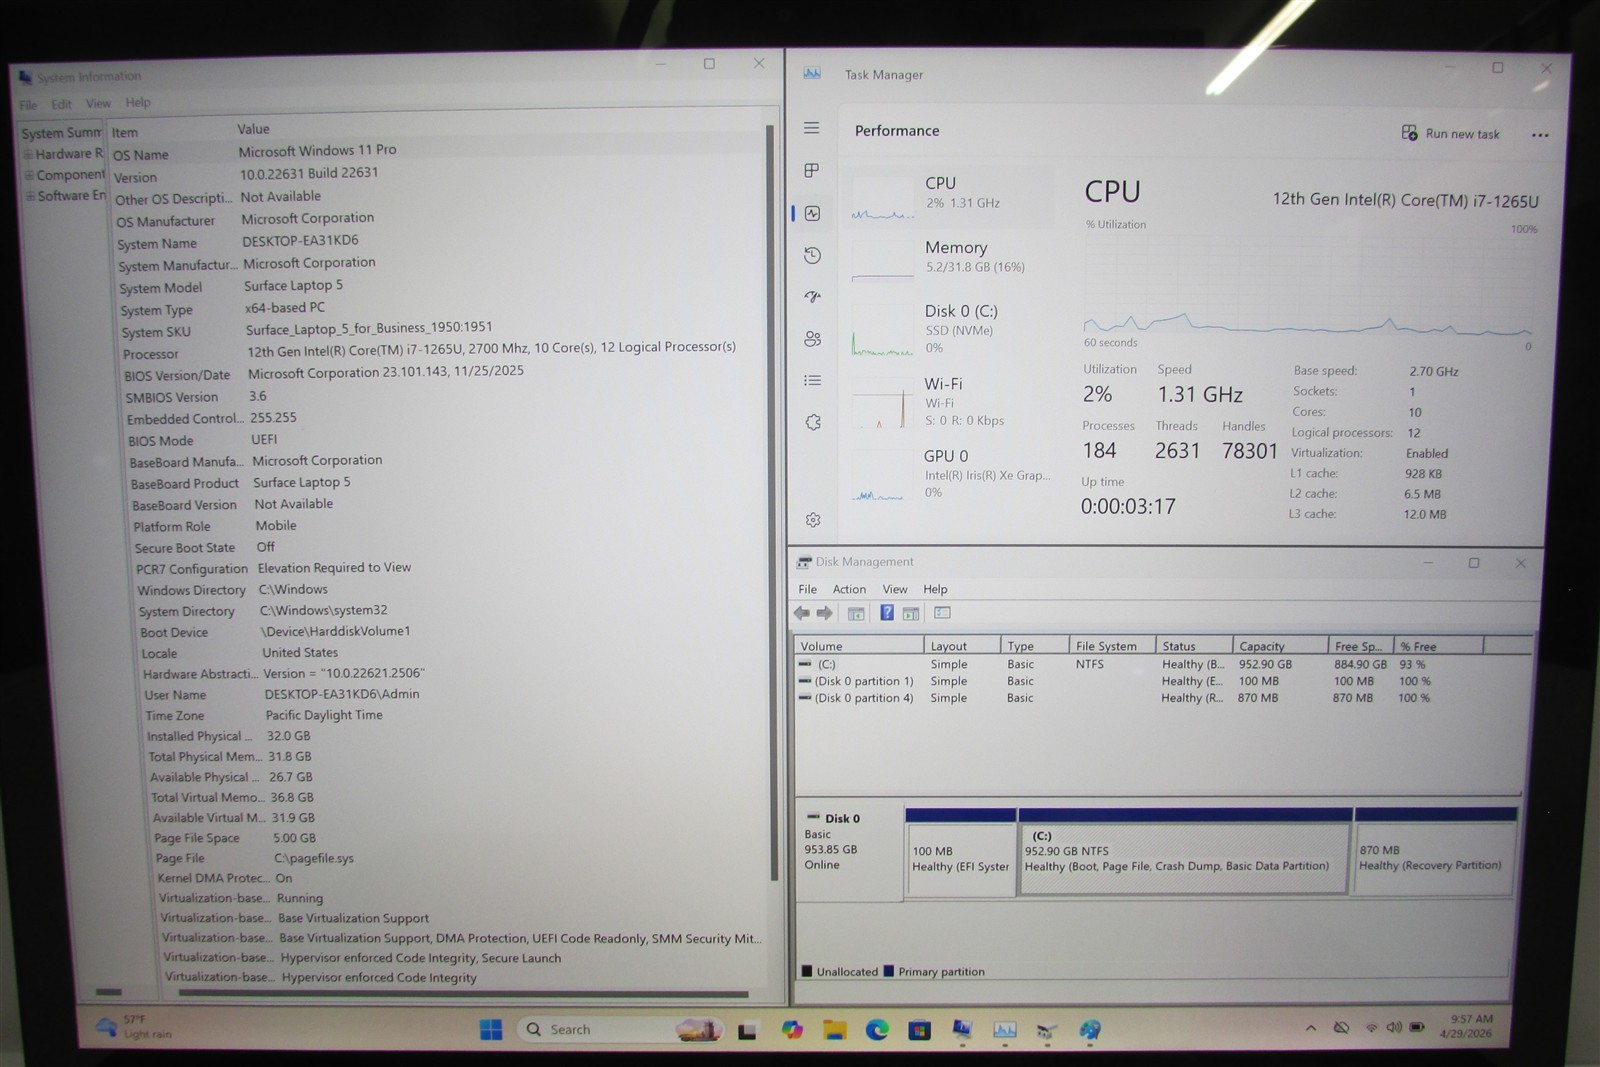Open Help menu in Disk Management

935,589
